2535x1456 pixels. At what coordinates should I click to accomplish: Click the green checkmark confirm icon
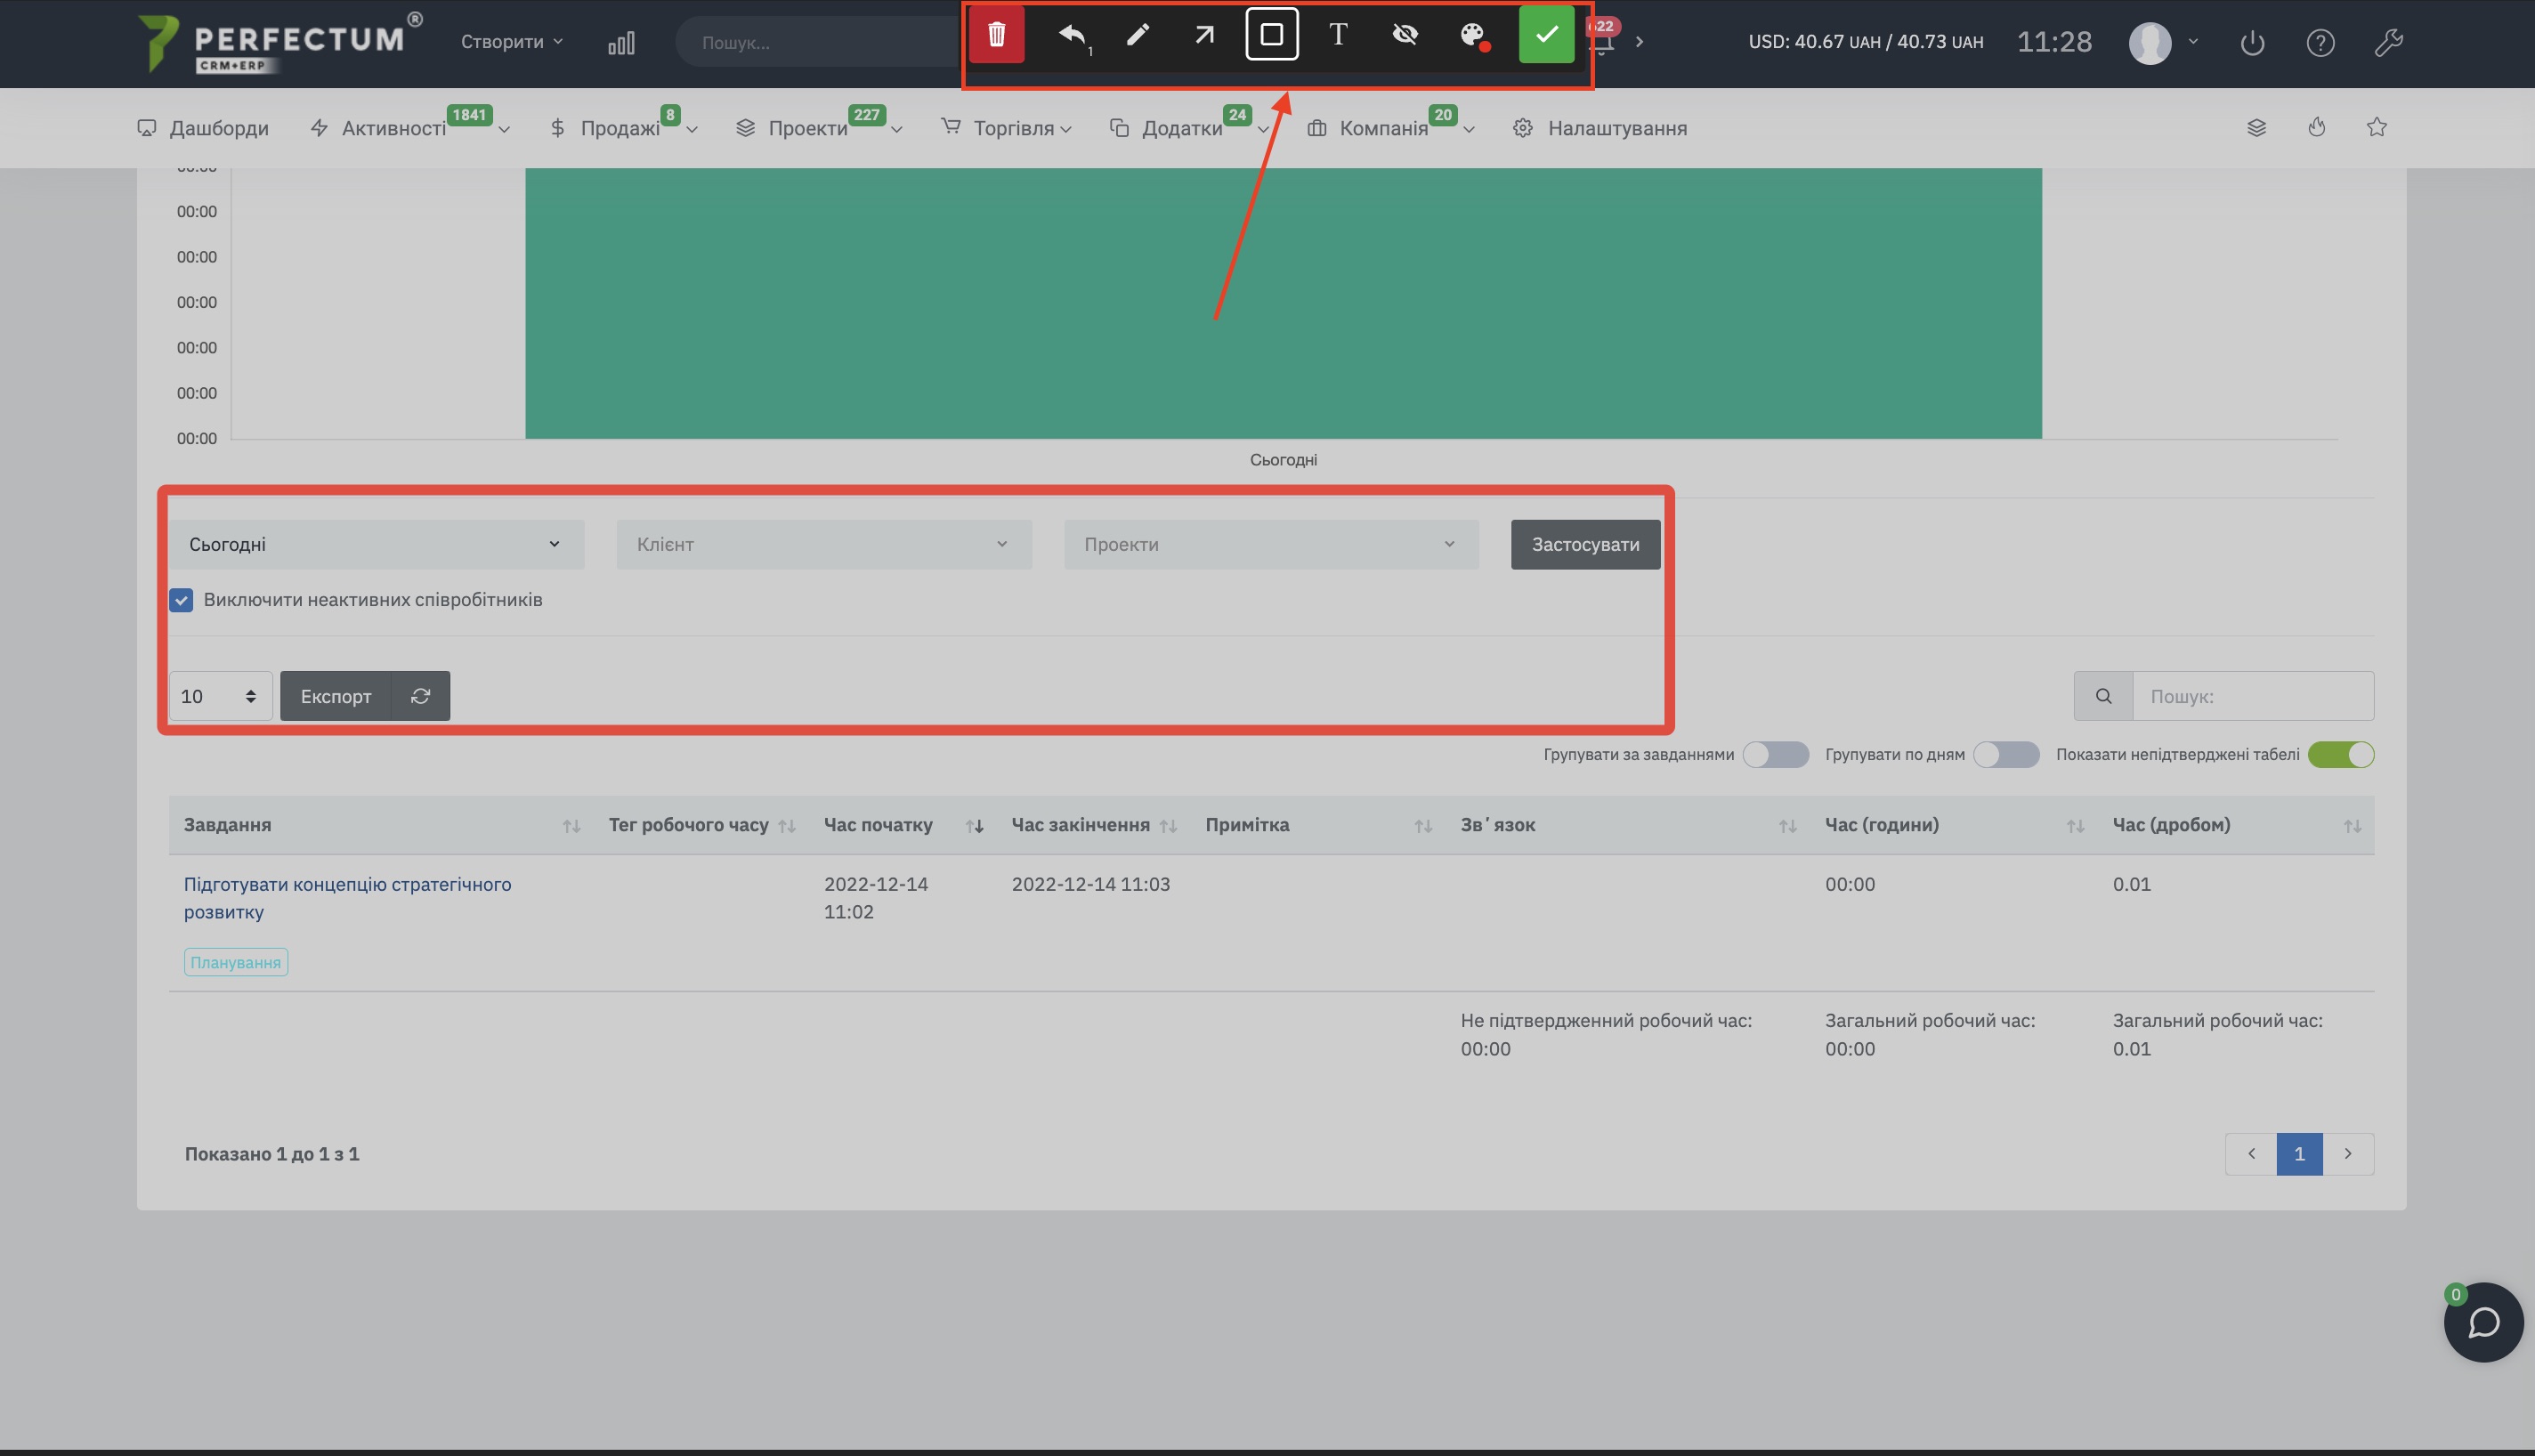click(1546, 35)
